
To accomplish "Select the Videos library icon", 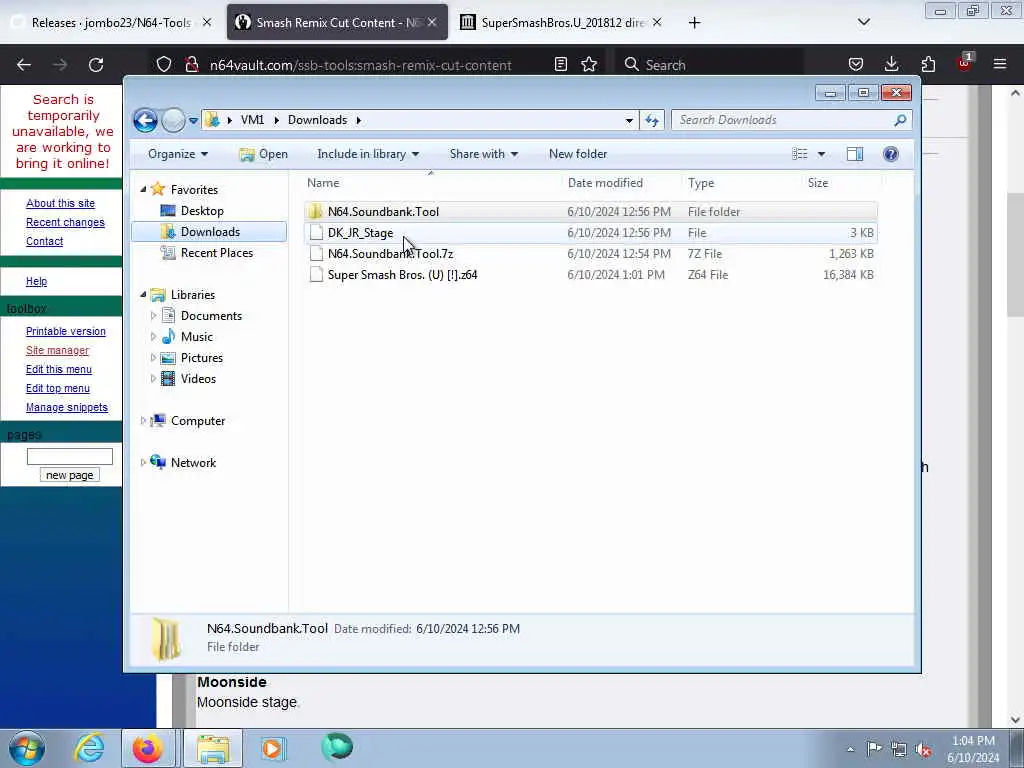I will 168,379.
